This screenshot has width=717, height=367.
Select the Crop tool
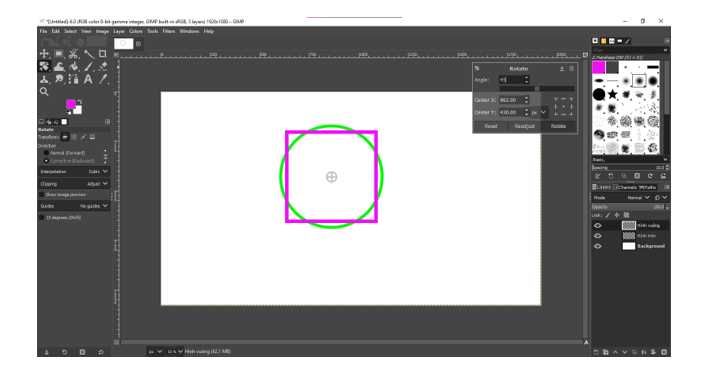click(x=103, y=54)
